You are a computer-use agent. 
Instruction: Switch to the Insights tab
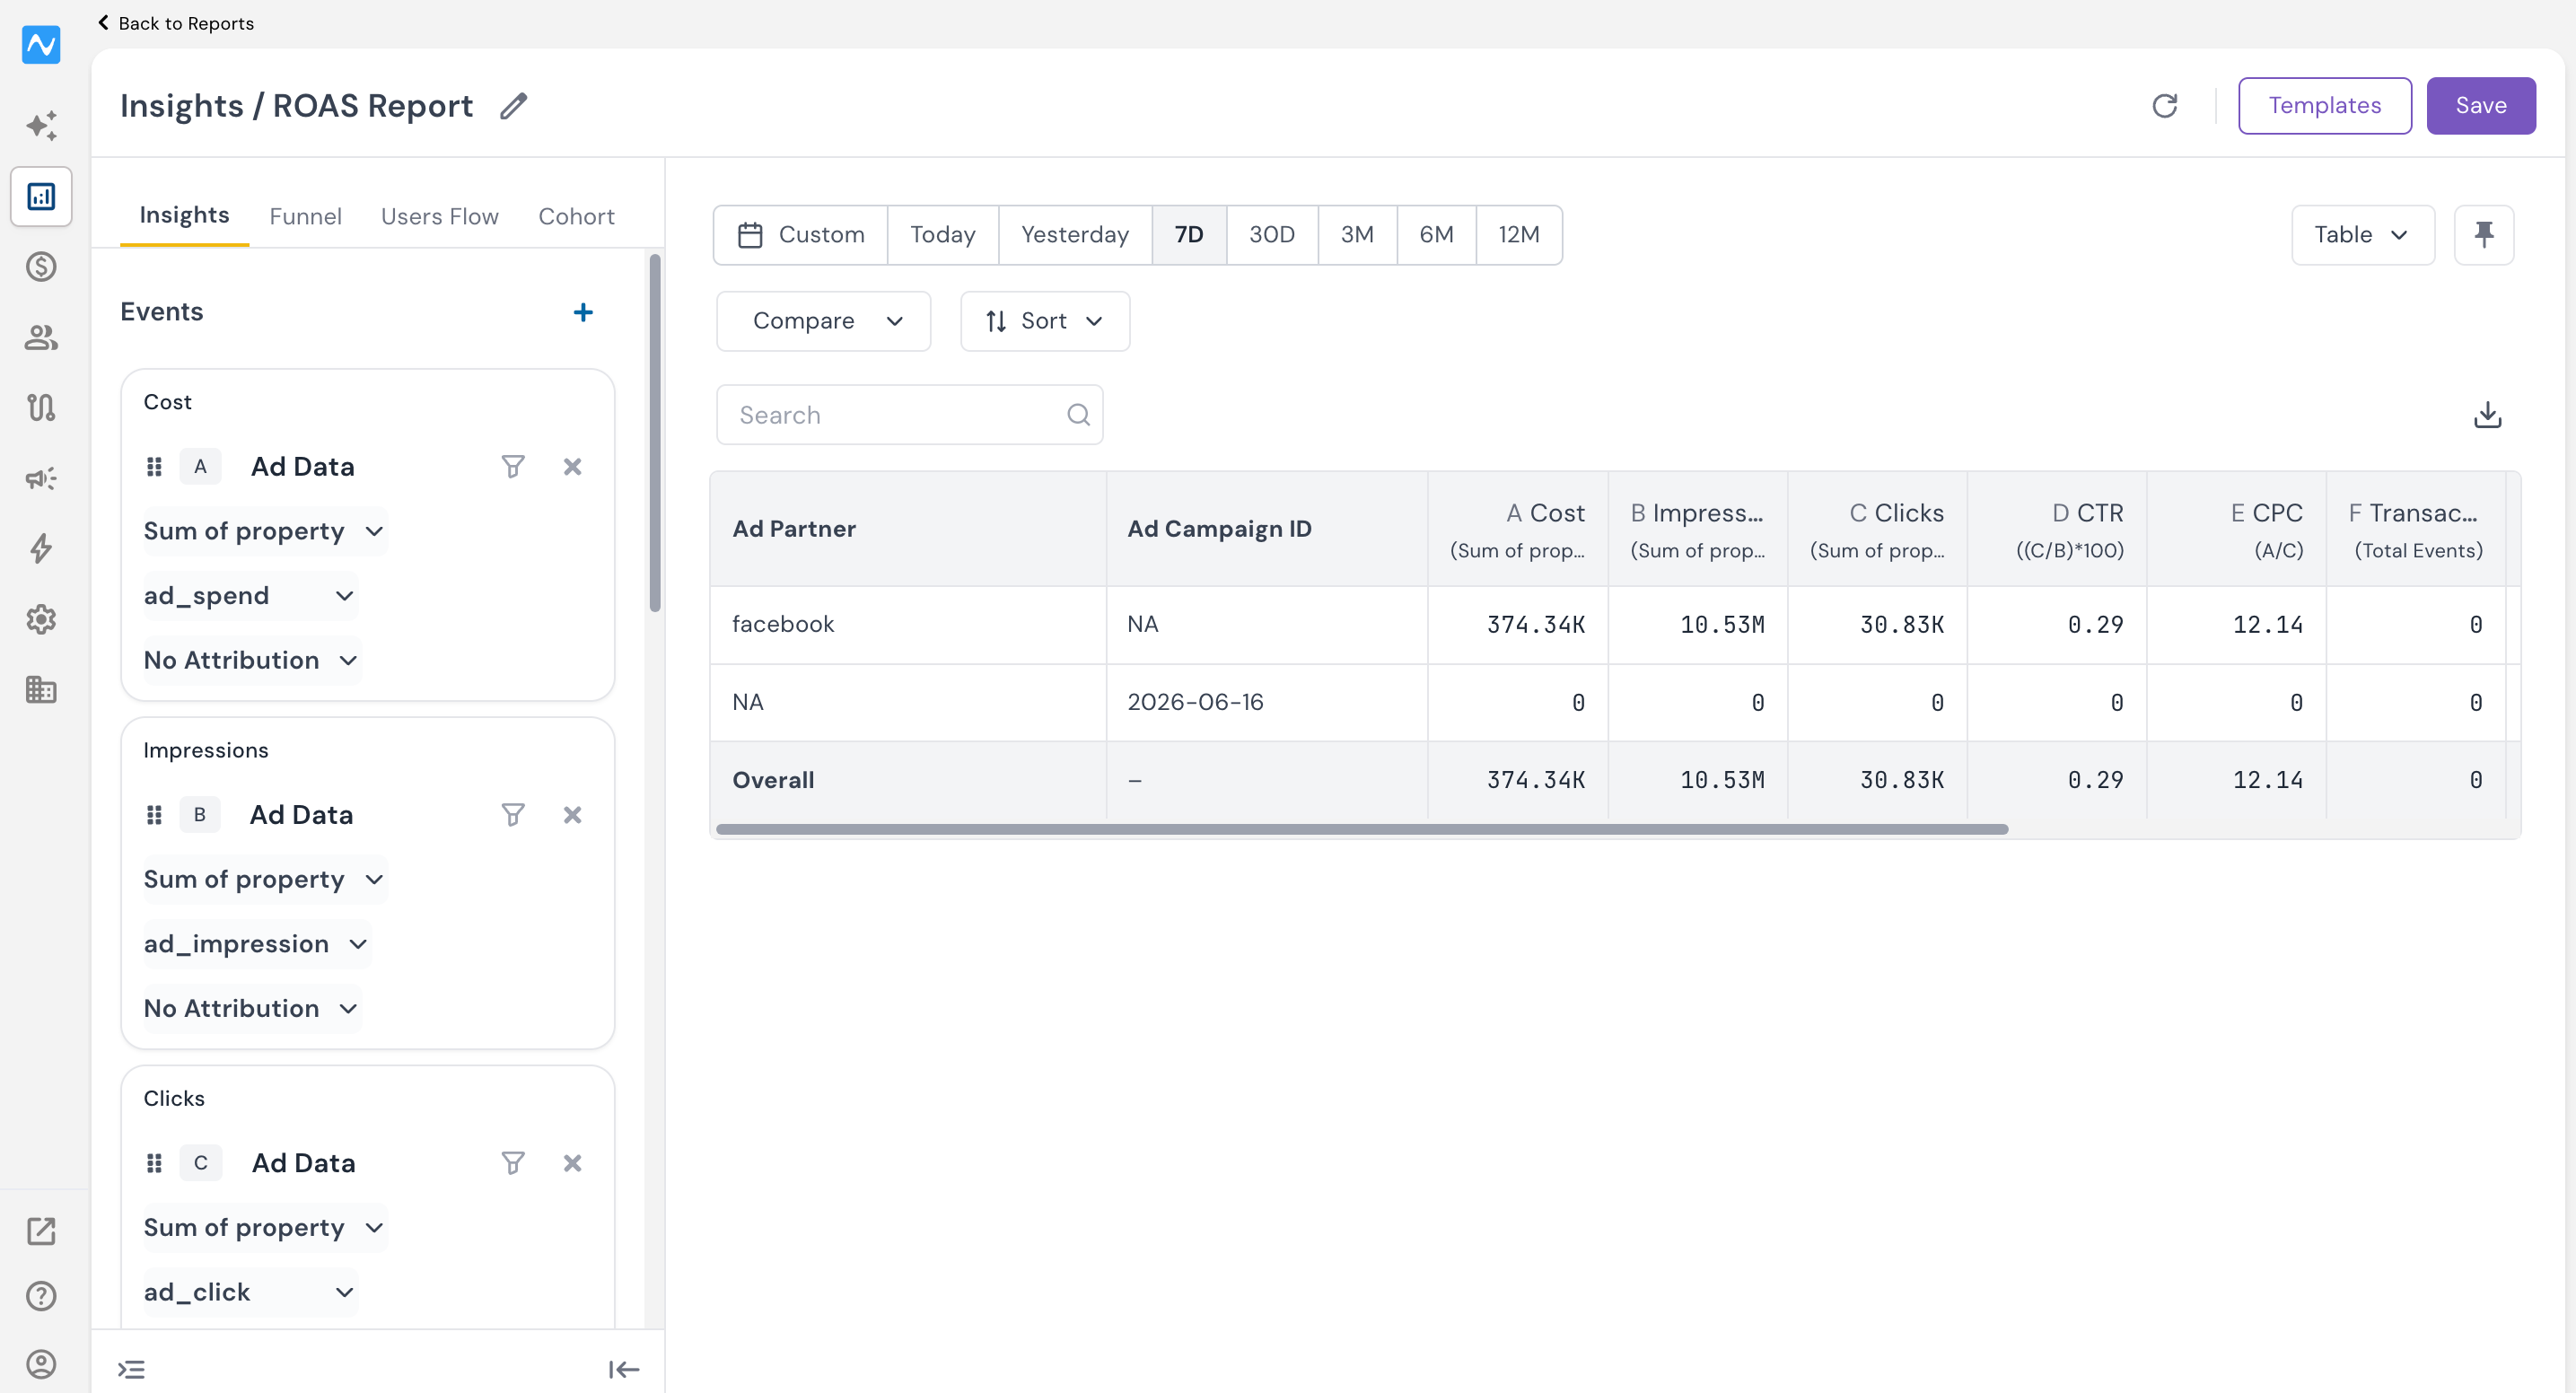click(184, 216)
